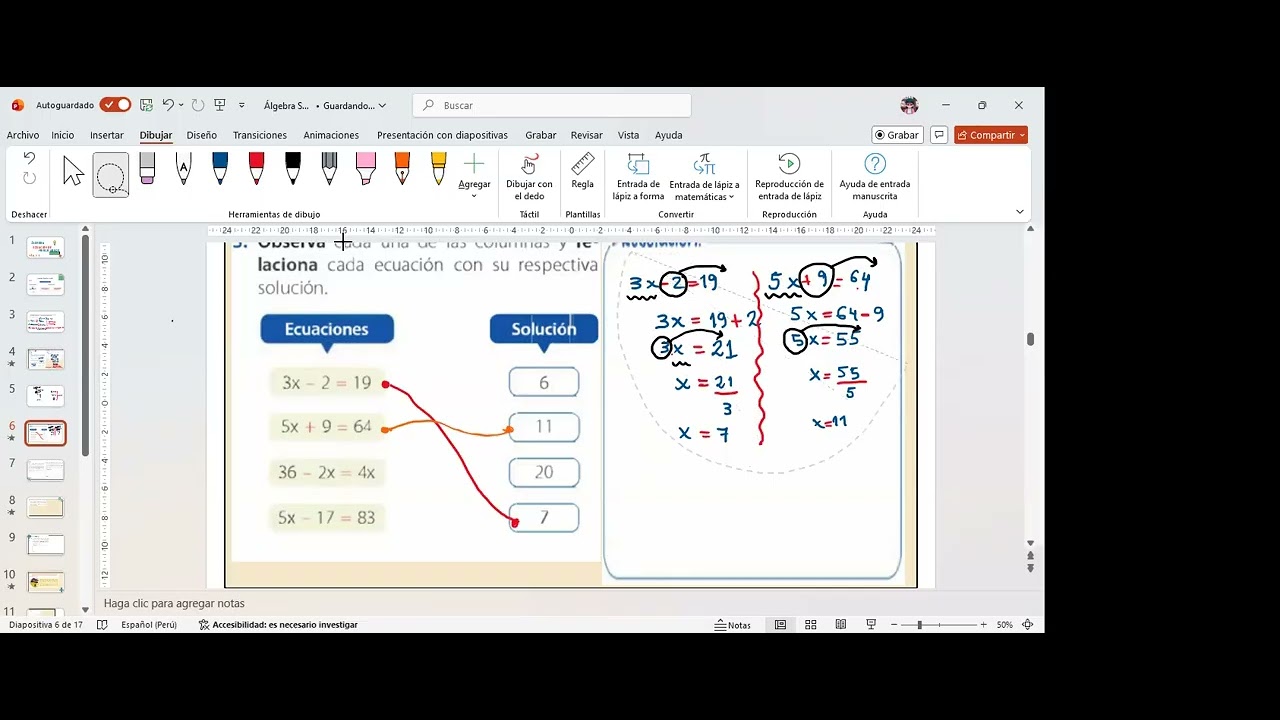This screenshot has height=720, width=1280.
Task: Select slide 7 thumbnail
Action: tap(46, 470)
